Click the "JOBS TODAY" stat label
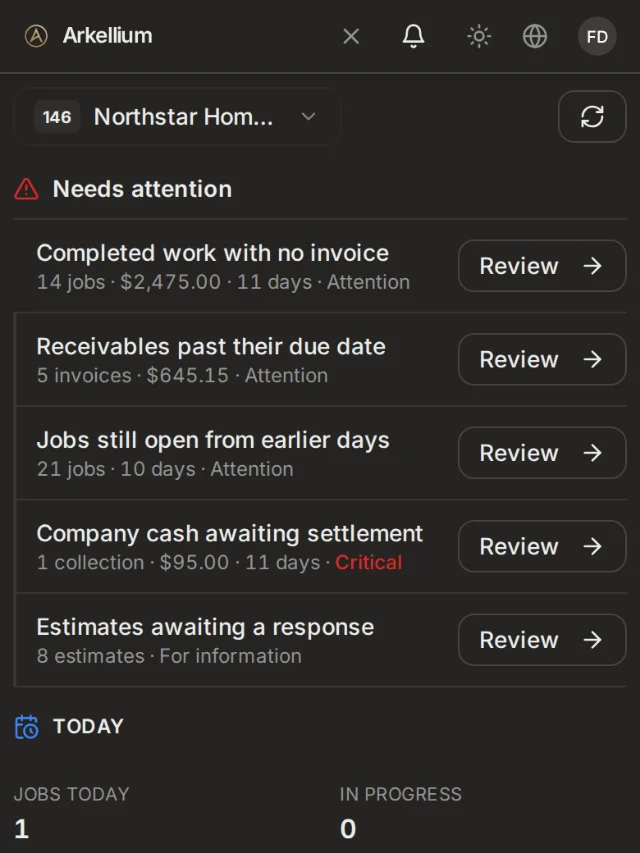640x853 pixels. [71, 794]
